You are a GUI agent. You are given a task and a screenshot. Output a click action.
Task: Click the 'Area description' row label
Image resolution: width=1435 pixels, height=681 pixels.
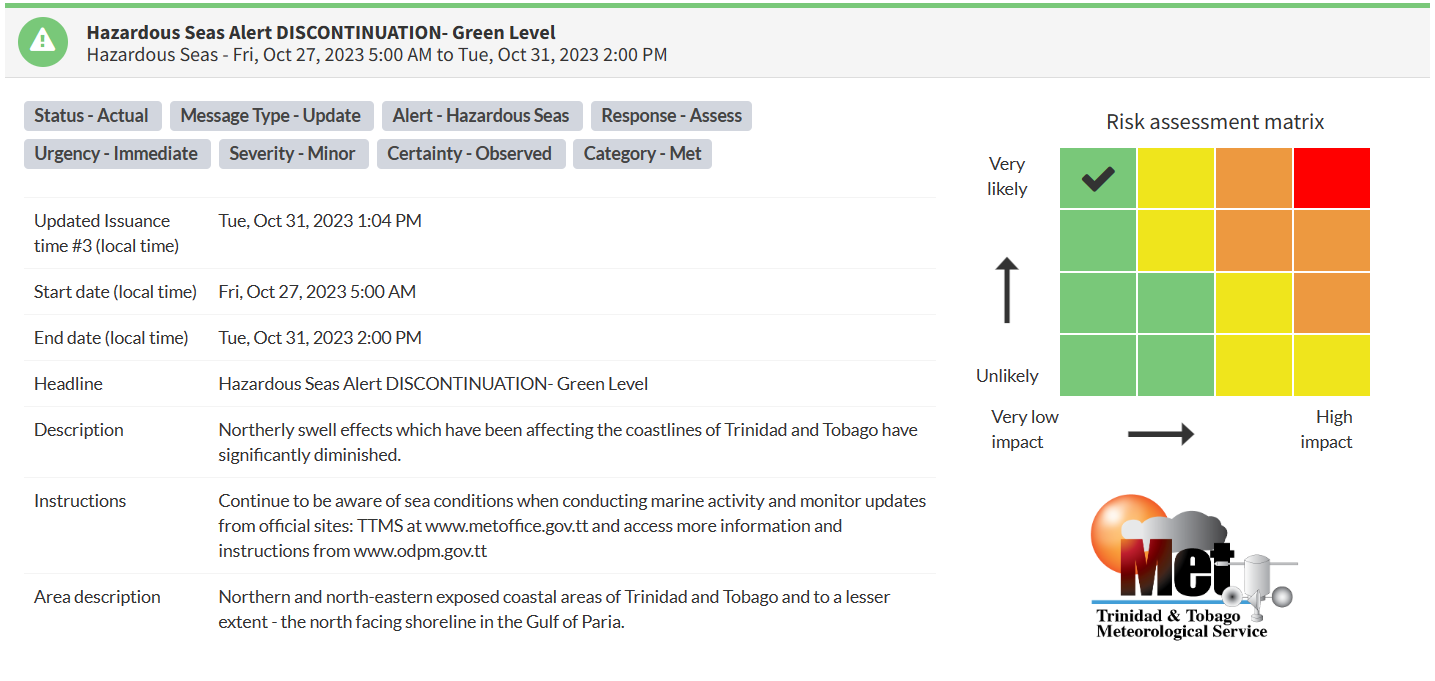pos(97,597)
